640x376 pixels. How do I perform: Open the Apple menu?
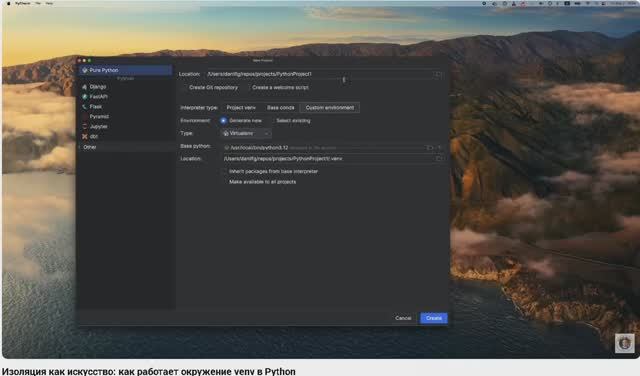tap(9, 3)
